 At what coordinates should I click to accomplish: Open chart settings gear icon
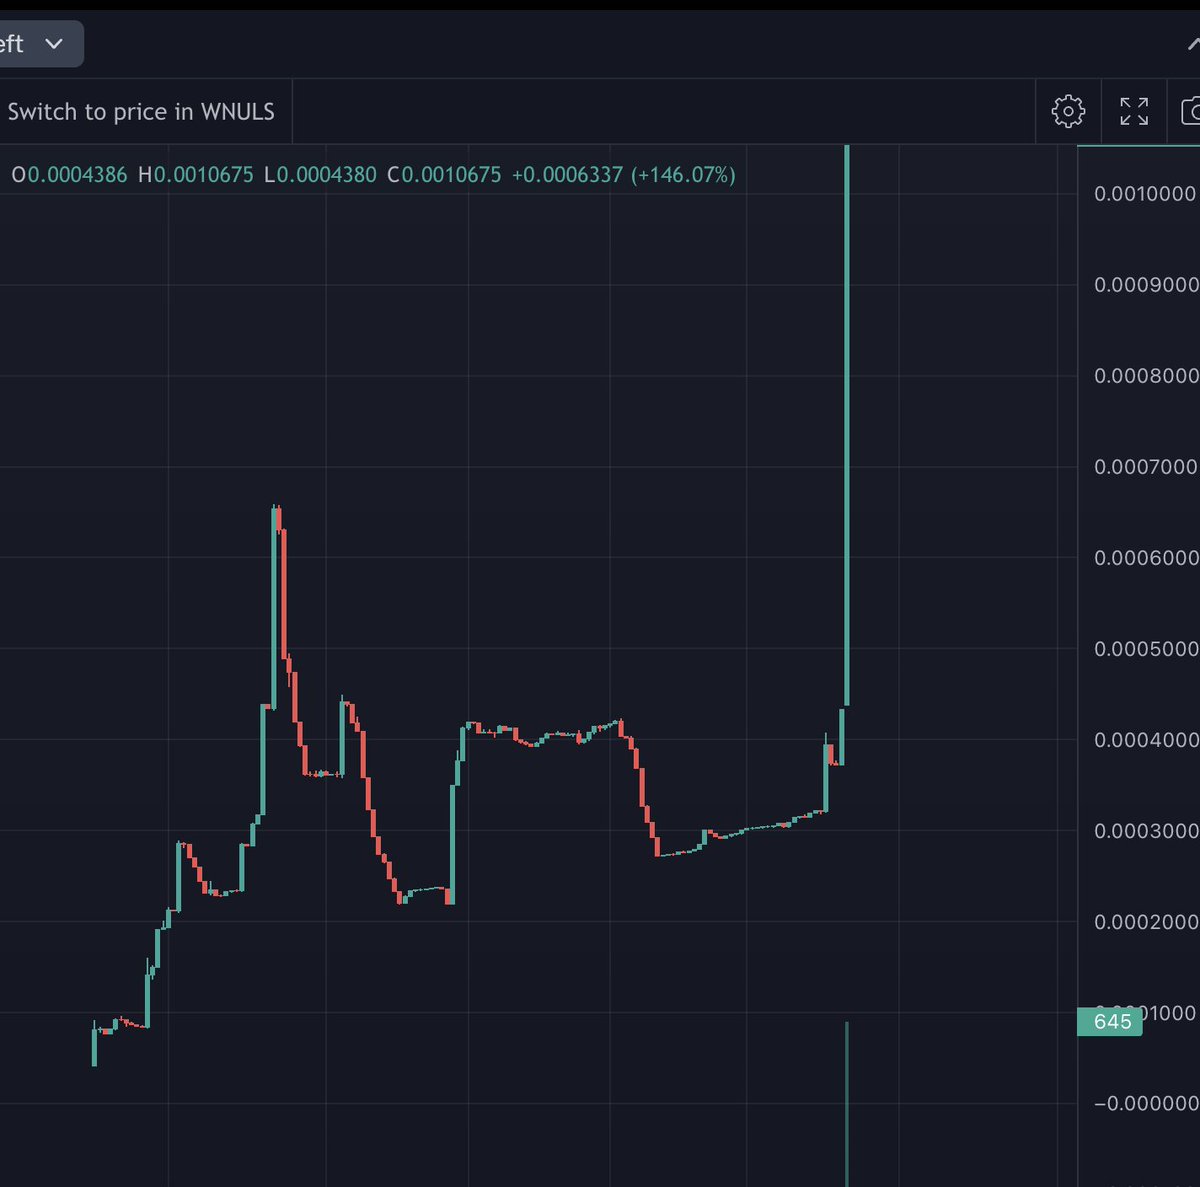tap(1068, 111)
